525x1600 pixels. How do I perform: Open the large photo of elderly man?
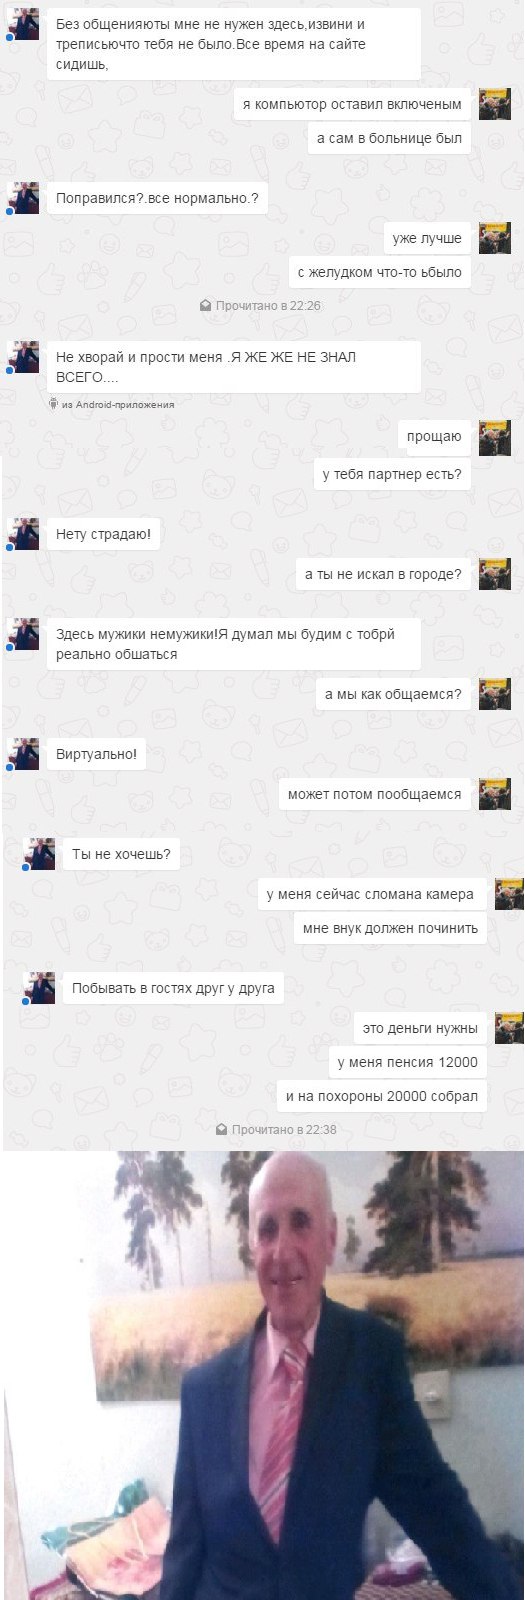(264, 1375)
